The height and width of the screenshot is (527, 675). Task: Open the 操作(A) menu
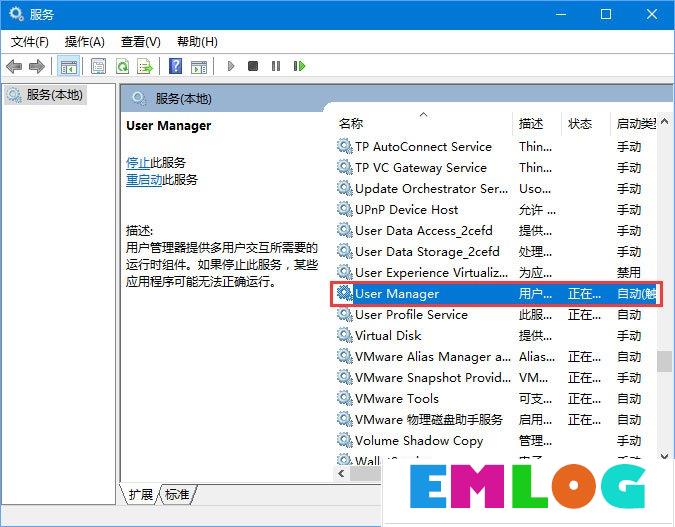84,42
